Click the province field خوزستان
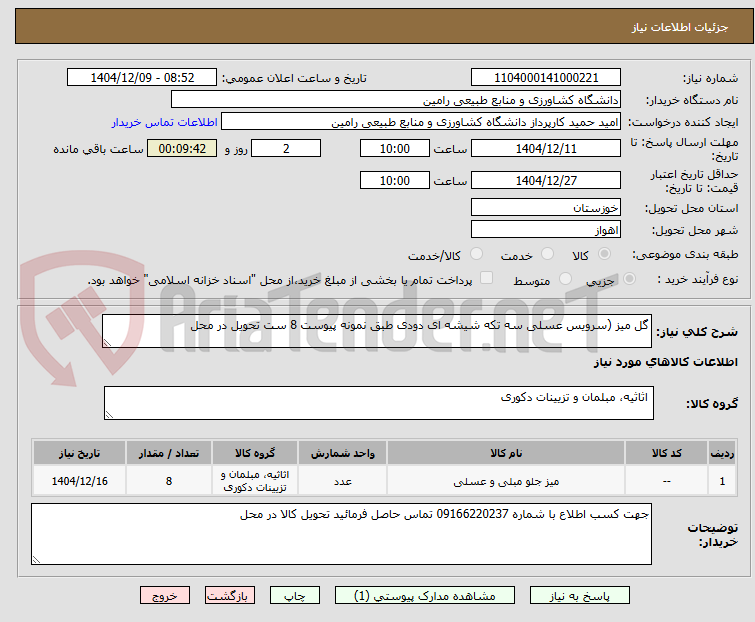 click(546, 207)
